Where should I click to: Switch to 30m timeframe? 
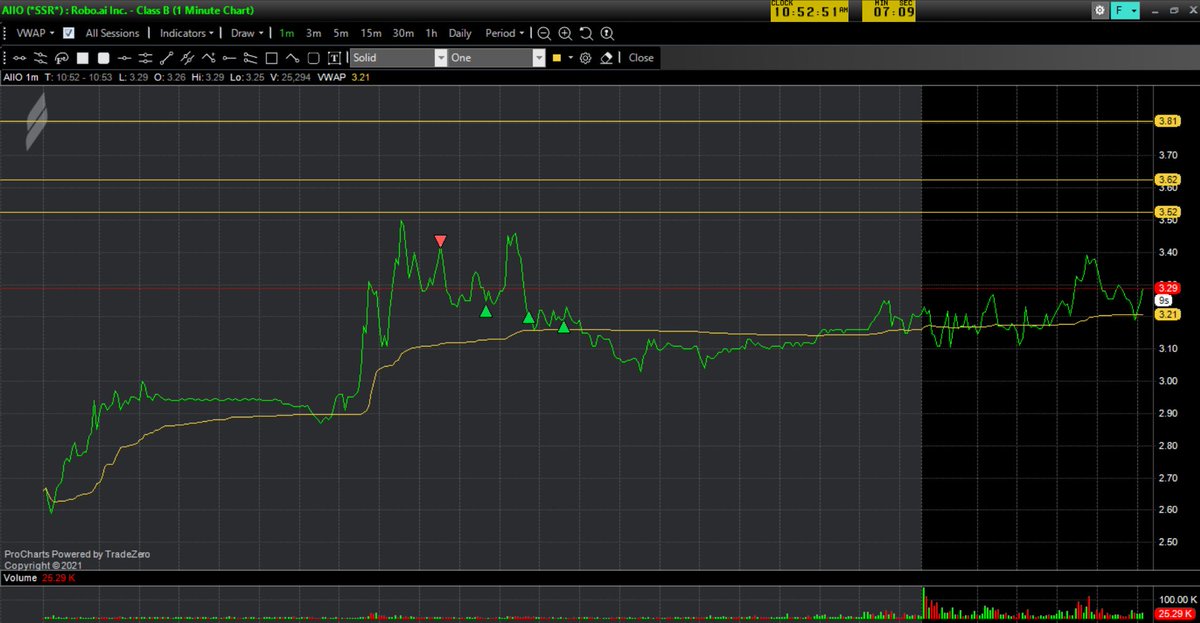[403, 33]
